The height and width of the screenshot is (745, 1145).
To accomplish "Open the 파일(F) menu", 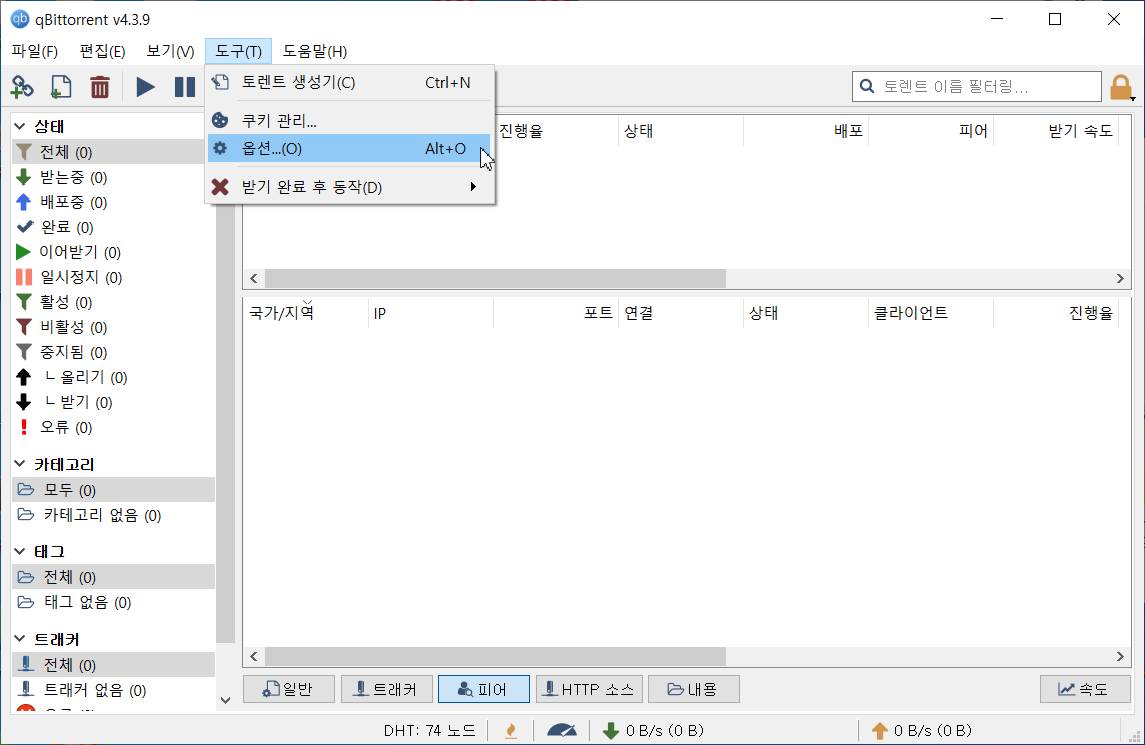I will [x=34, y=51].
